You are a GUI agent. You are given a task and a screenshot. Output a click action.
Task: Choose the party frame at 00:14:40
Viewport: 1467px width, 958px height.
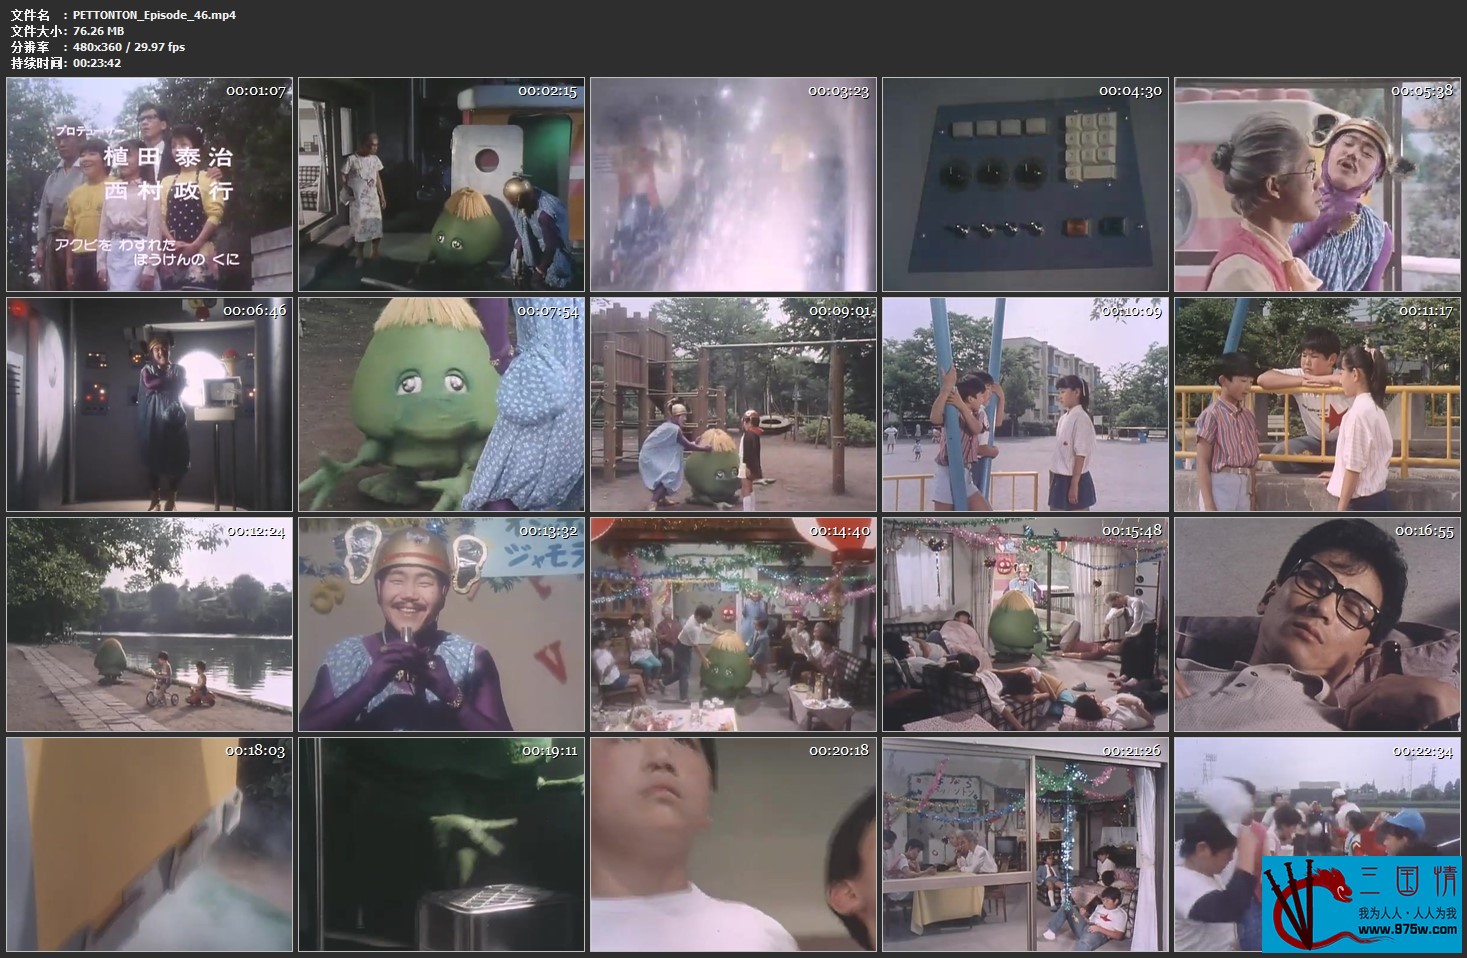tap(733, 625)
